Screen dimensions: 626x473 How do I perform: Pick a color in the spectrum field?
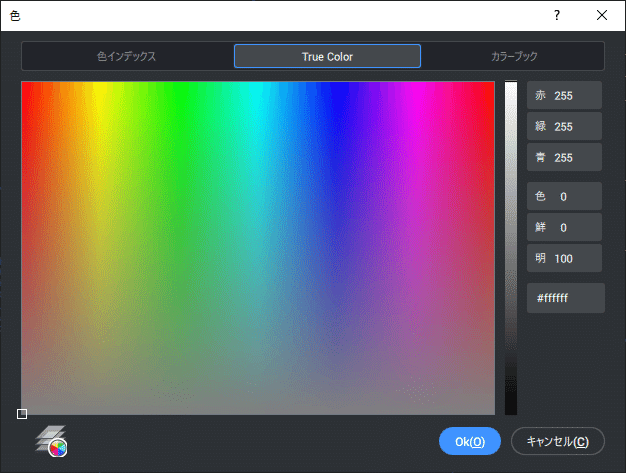258,248
